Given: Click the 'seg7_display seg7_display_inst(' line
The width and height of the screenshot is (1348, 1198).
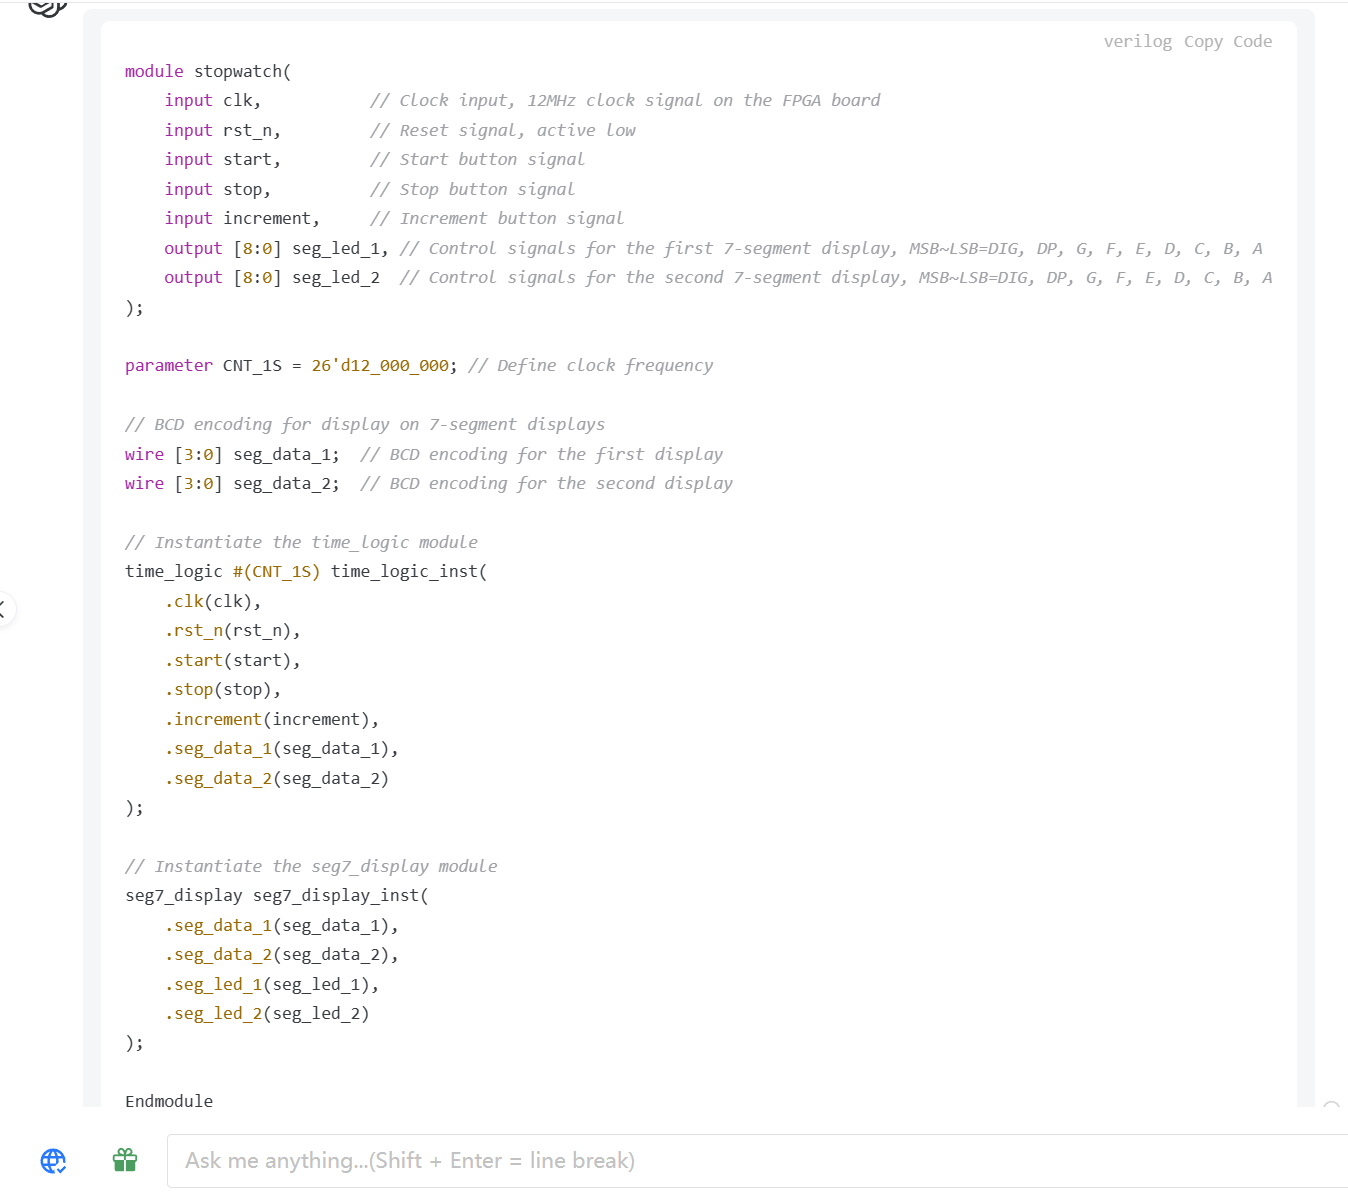Looking at the screenshot, I should tap(277, 895).
